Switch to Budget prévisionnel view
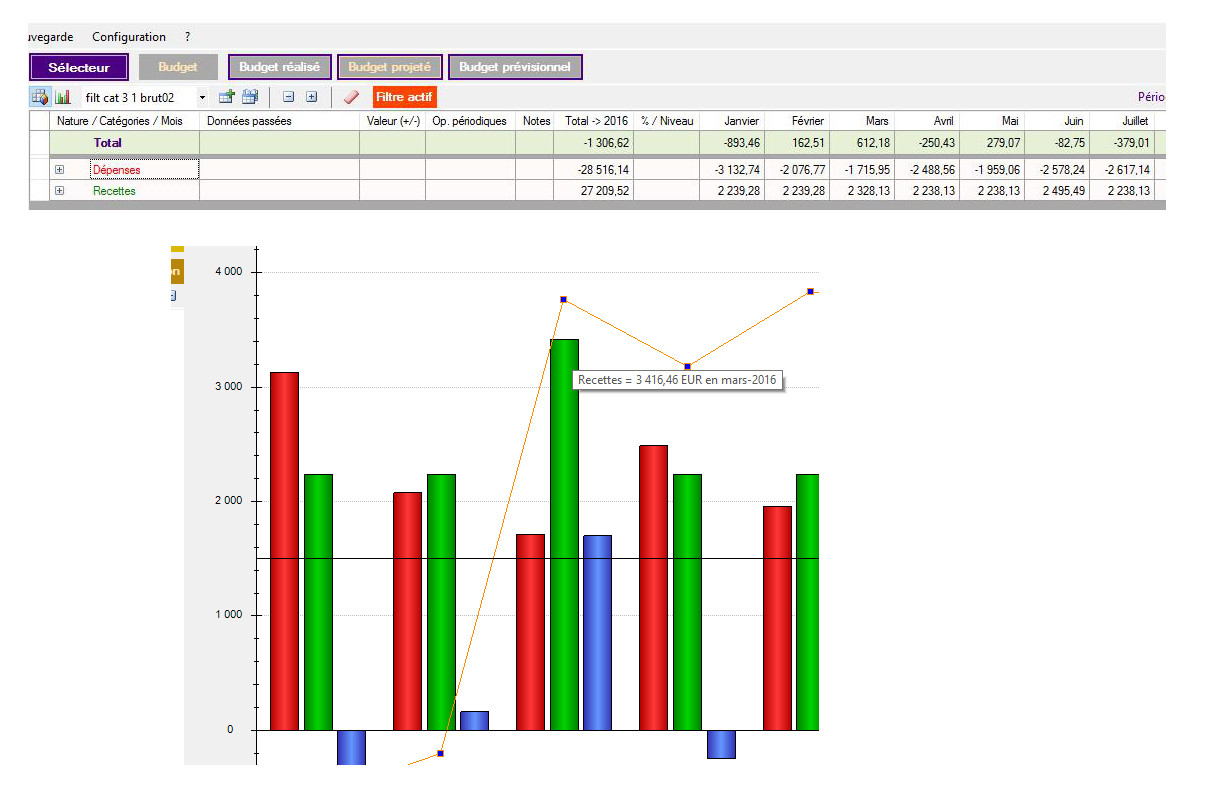Screen dimensions: 1215x801 pos(515,67)
